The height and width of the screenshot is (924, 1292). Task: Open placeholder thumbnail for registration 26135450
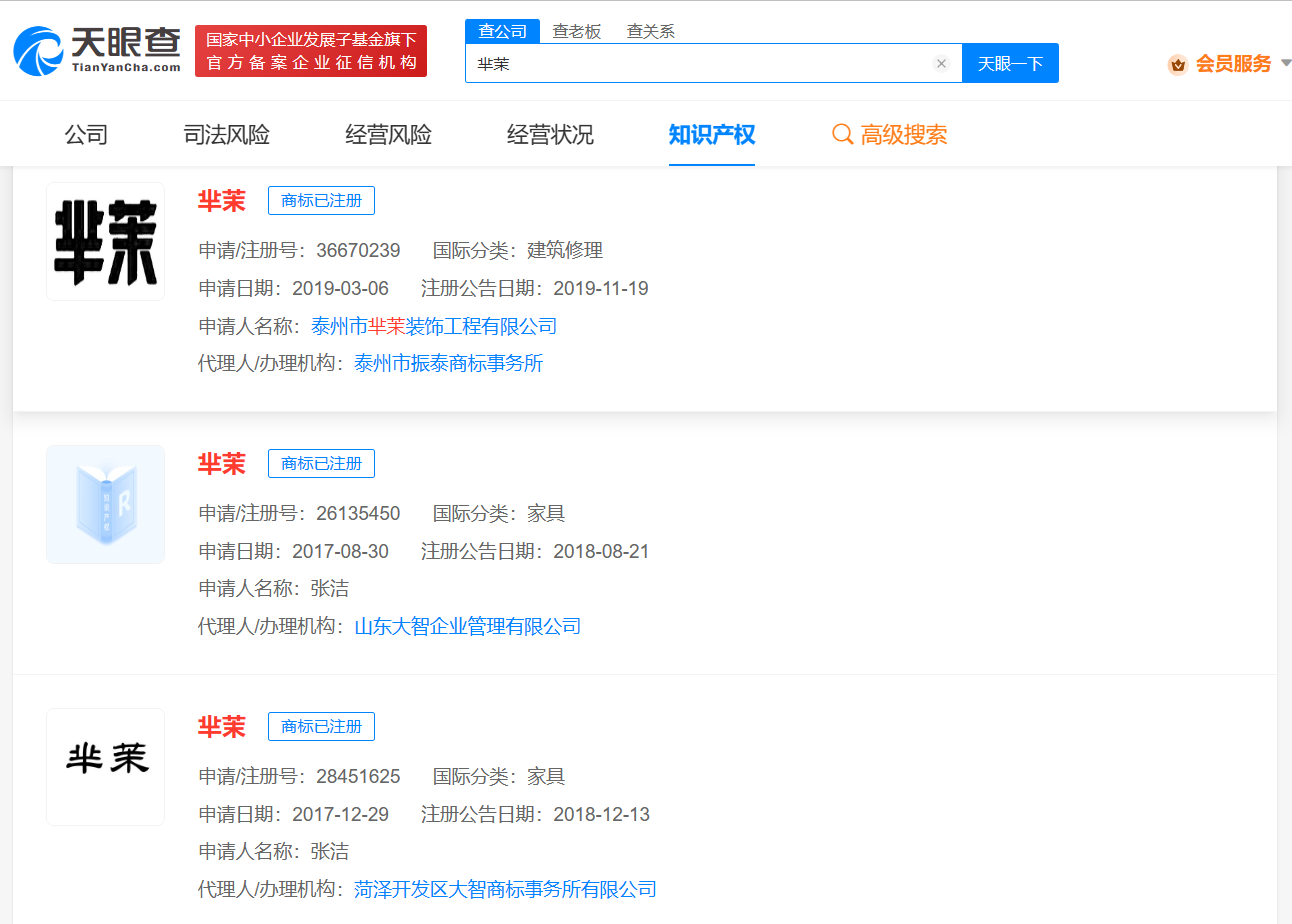(x=105, y=504)
